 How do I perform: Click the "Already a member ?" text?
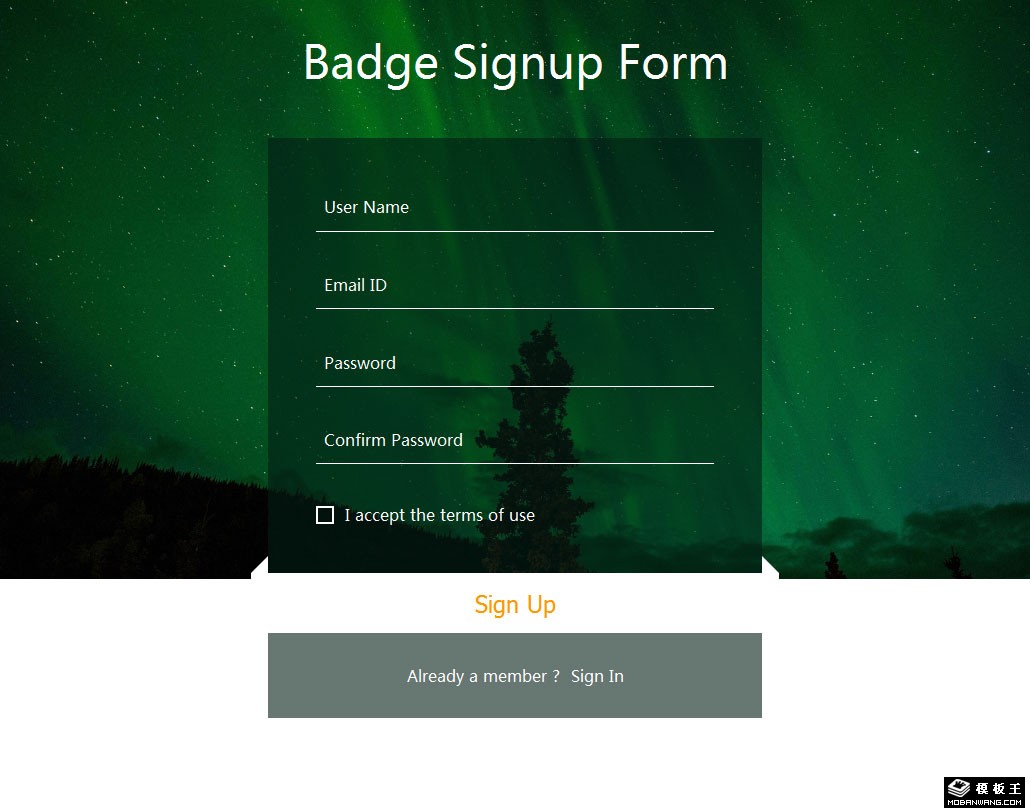click(x=483, y=677)
